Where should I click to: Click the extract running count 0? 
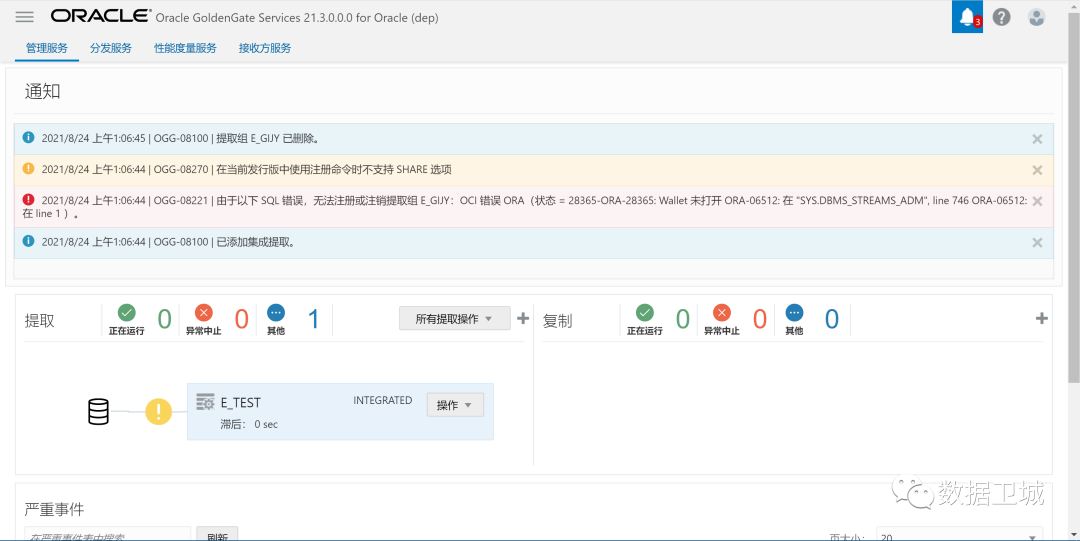click(164, 319)
